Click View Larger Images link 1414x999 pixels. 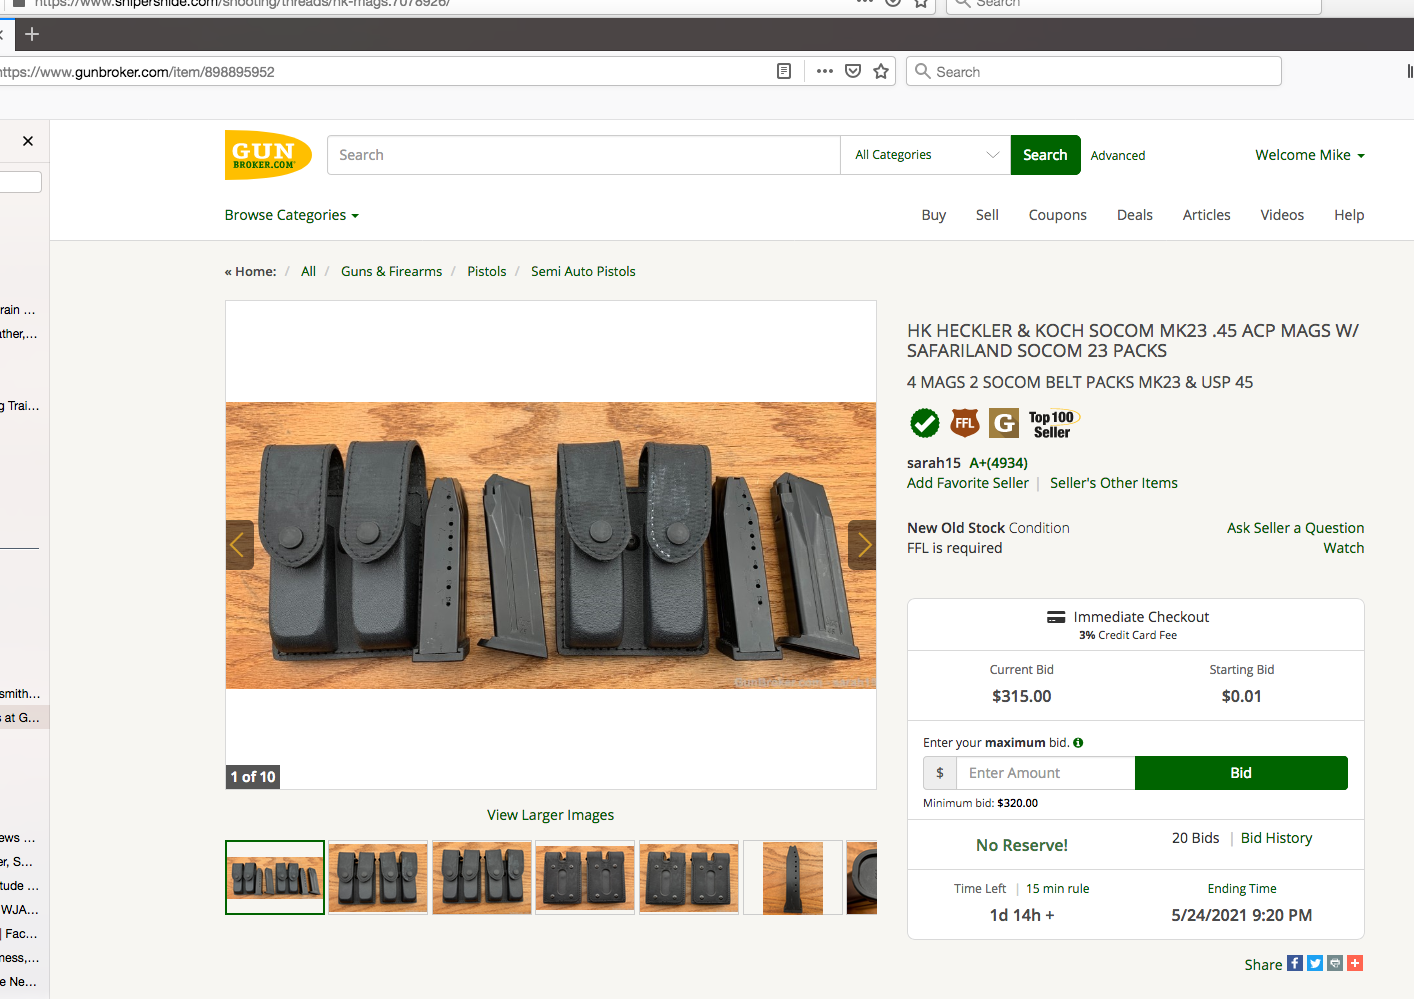point(551,815)
